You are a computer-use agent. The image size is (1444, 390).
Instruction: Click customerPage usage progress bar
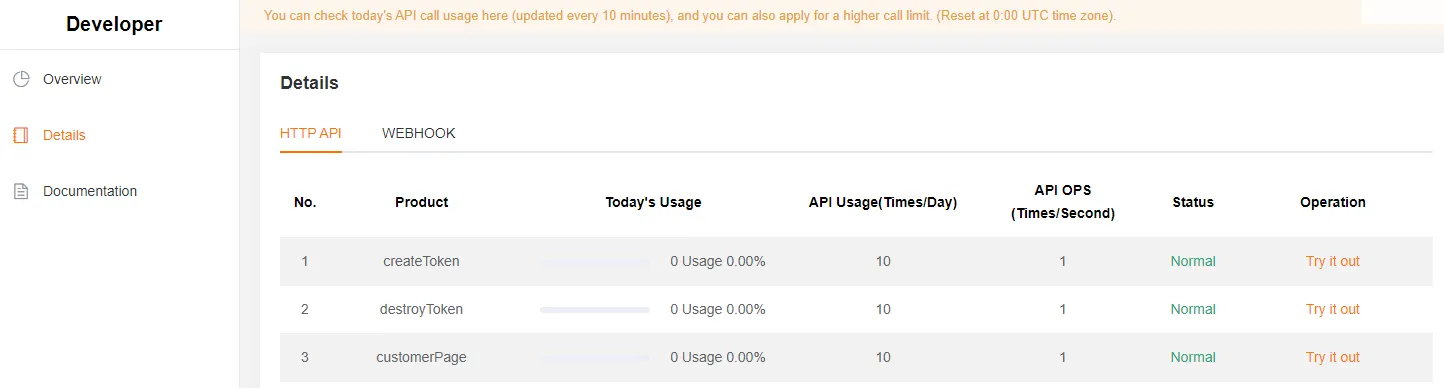(x=595, y=358)
